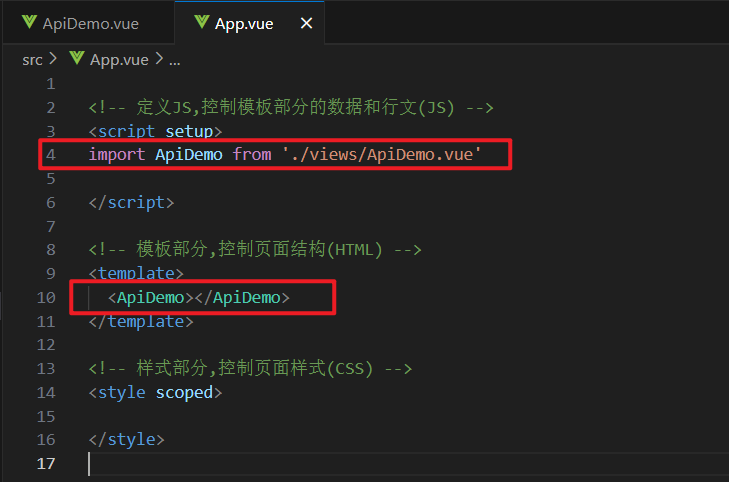Click the Vue icon on App.vue tab

201,22
